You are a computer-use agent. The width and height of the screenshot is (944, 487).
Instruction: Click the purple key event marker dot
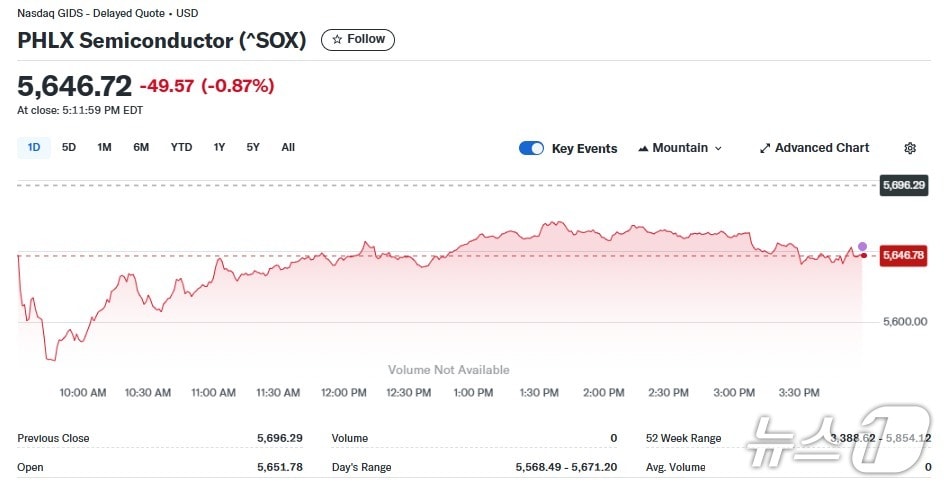(x=862, y=246)
